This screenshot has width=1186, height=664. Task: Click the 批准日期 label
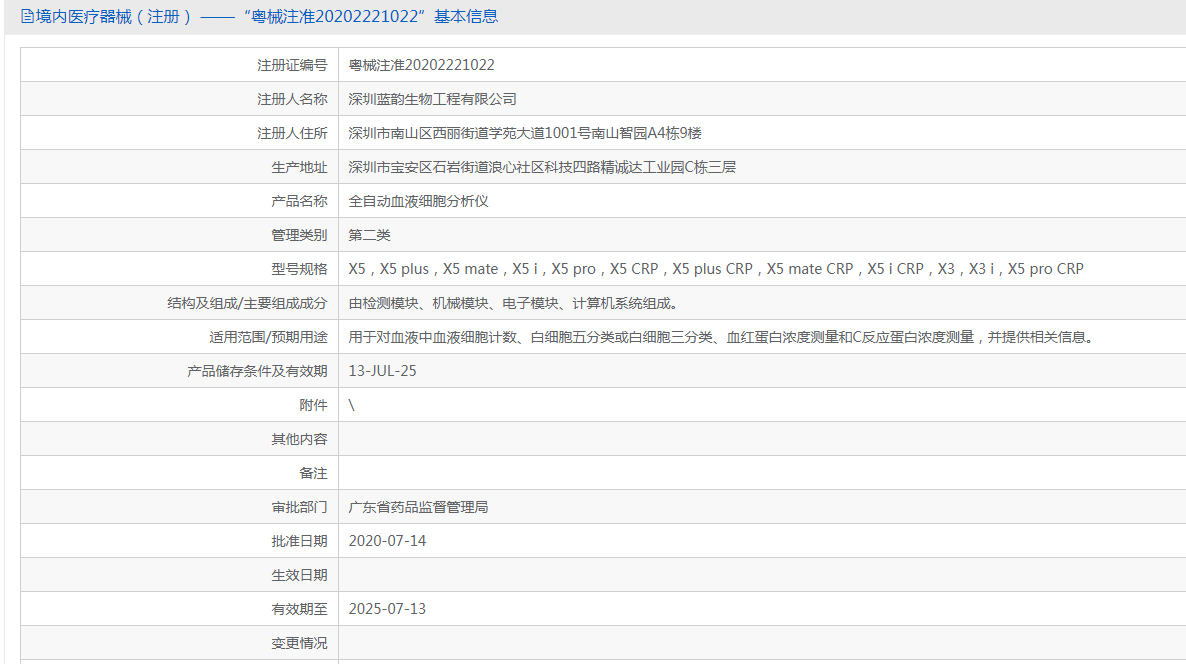click(x=300, y=541)
